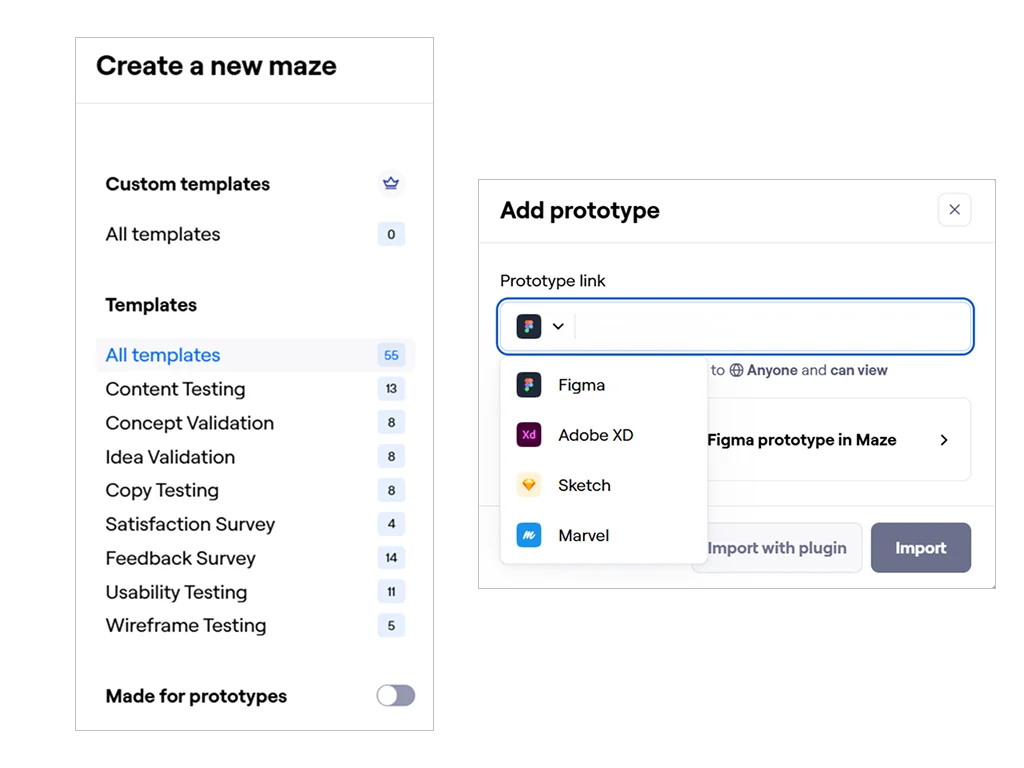Click the crown icon beside Custom templates

point(391,183)
